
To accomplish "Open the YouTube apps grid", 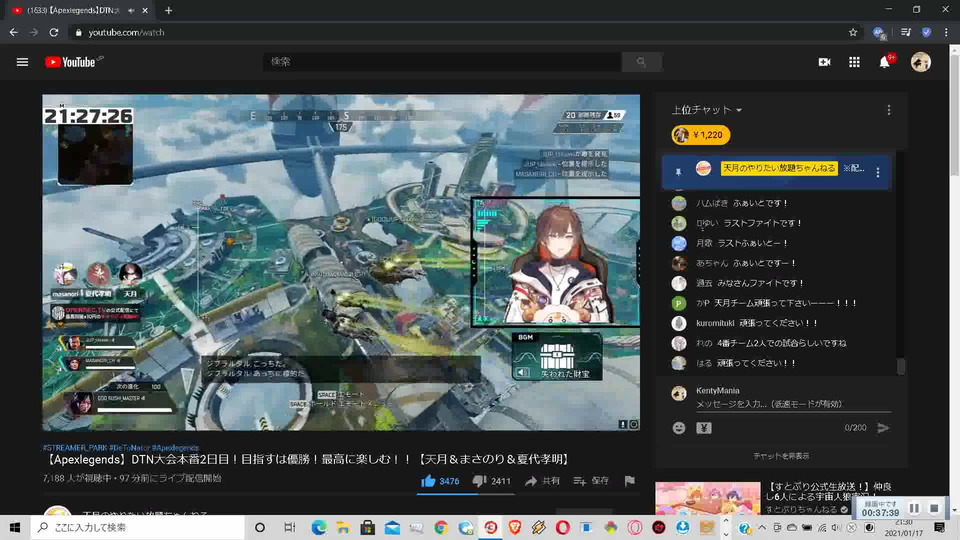I will [854, 62].
